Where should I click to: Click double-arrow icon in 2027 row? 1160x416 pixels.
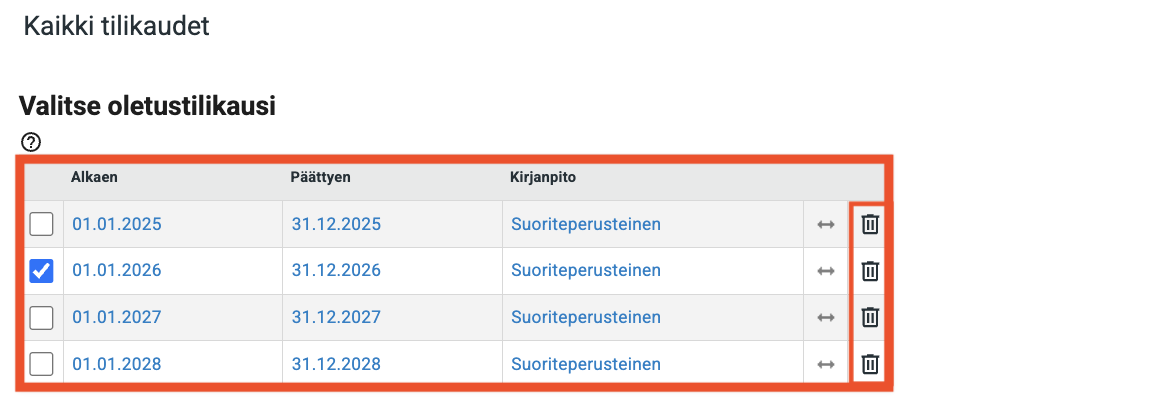point(826,317)
